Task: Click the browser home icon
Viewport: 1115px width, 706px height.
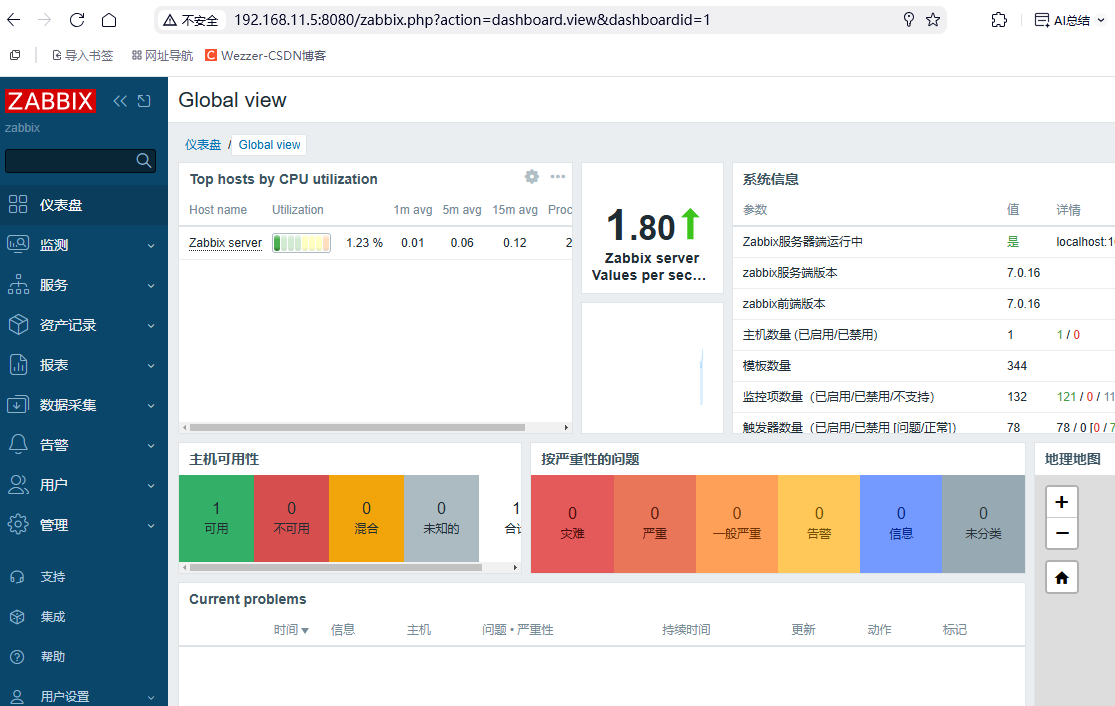Action: pos(109,20)
